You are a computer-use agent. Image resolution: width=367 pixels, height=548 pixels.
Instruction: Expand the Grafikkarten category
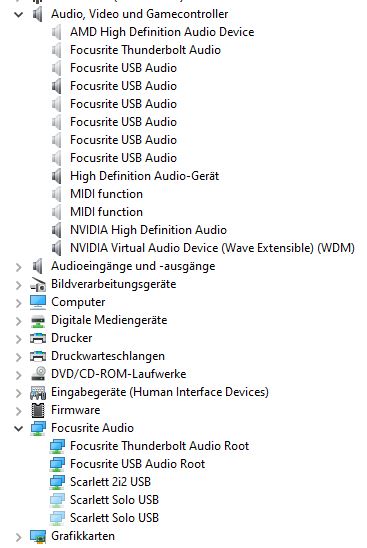(19, 537)
